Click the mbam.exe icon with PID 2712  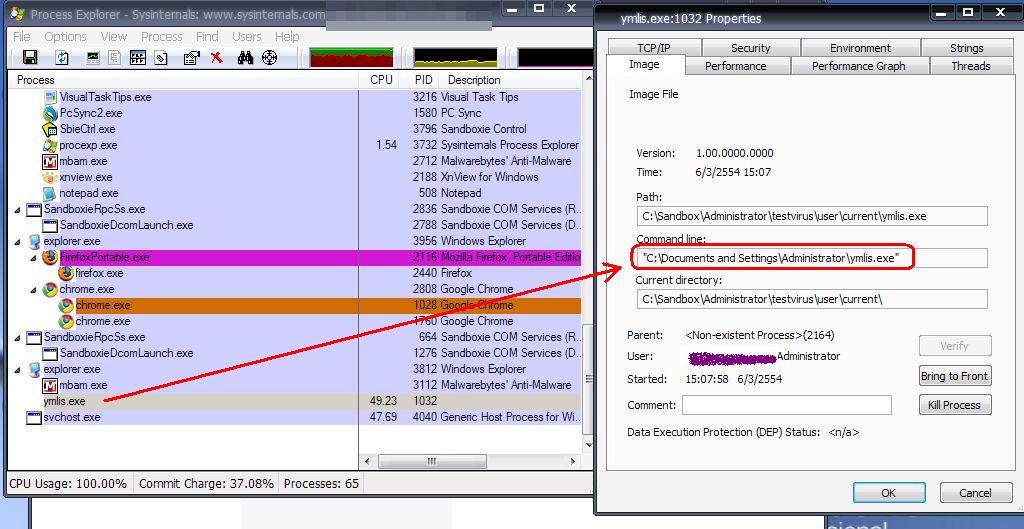(x=50, y=161)
